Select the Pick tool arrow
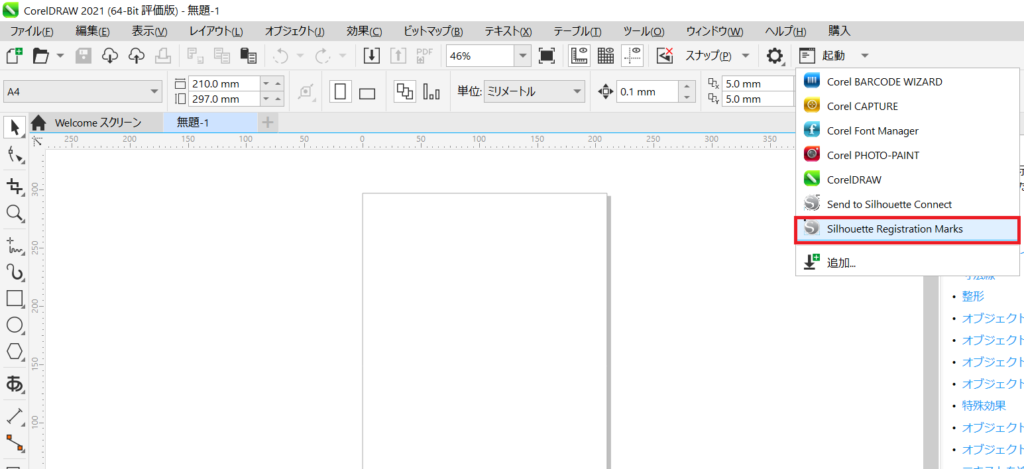Image resolution: width=1024 pixels, height=469 pixels. click(14, 127)
